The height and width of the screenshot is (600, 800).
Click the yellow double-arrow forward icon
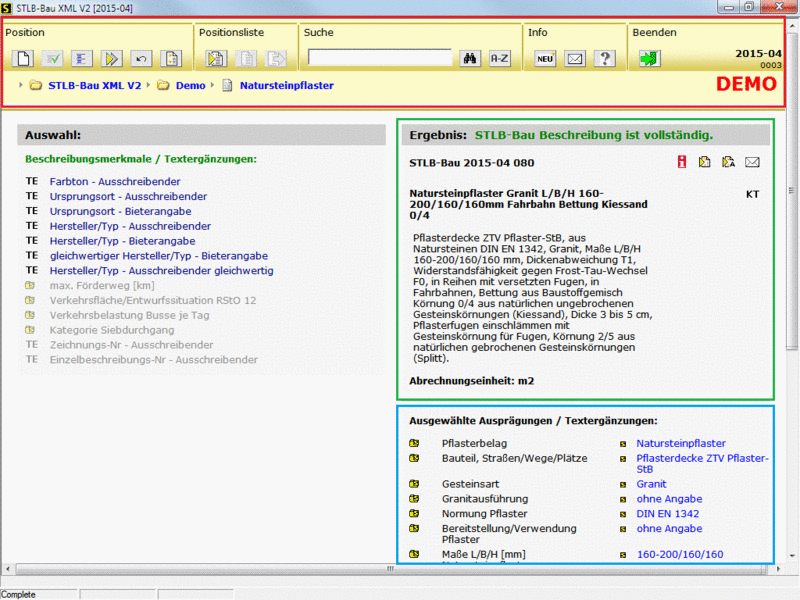112,59
